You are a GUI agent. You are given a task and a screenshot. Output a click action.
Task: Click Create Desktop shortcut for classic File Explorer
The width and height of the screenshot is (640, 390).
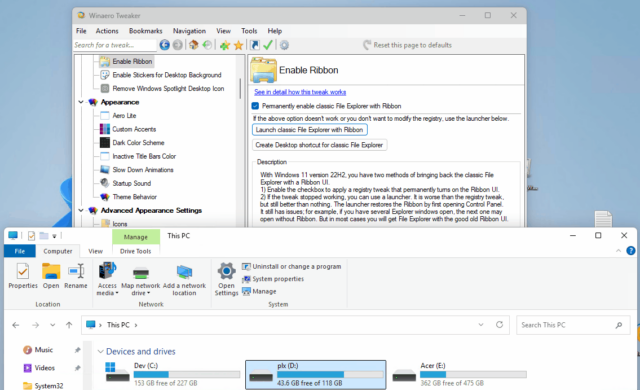point(319,145)
